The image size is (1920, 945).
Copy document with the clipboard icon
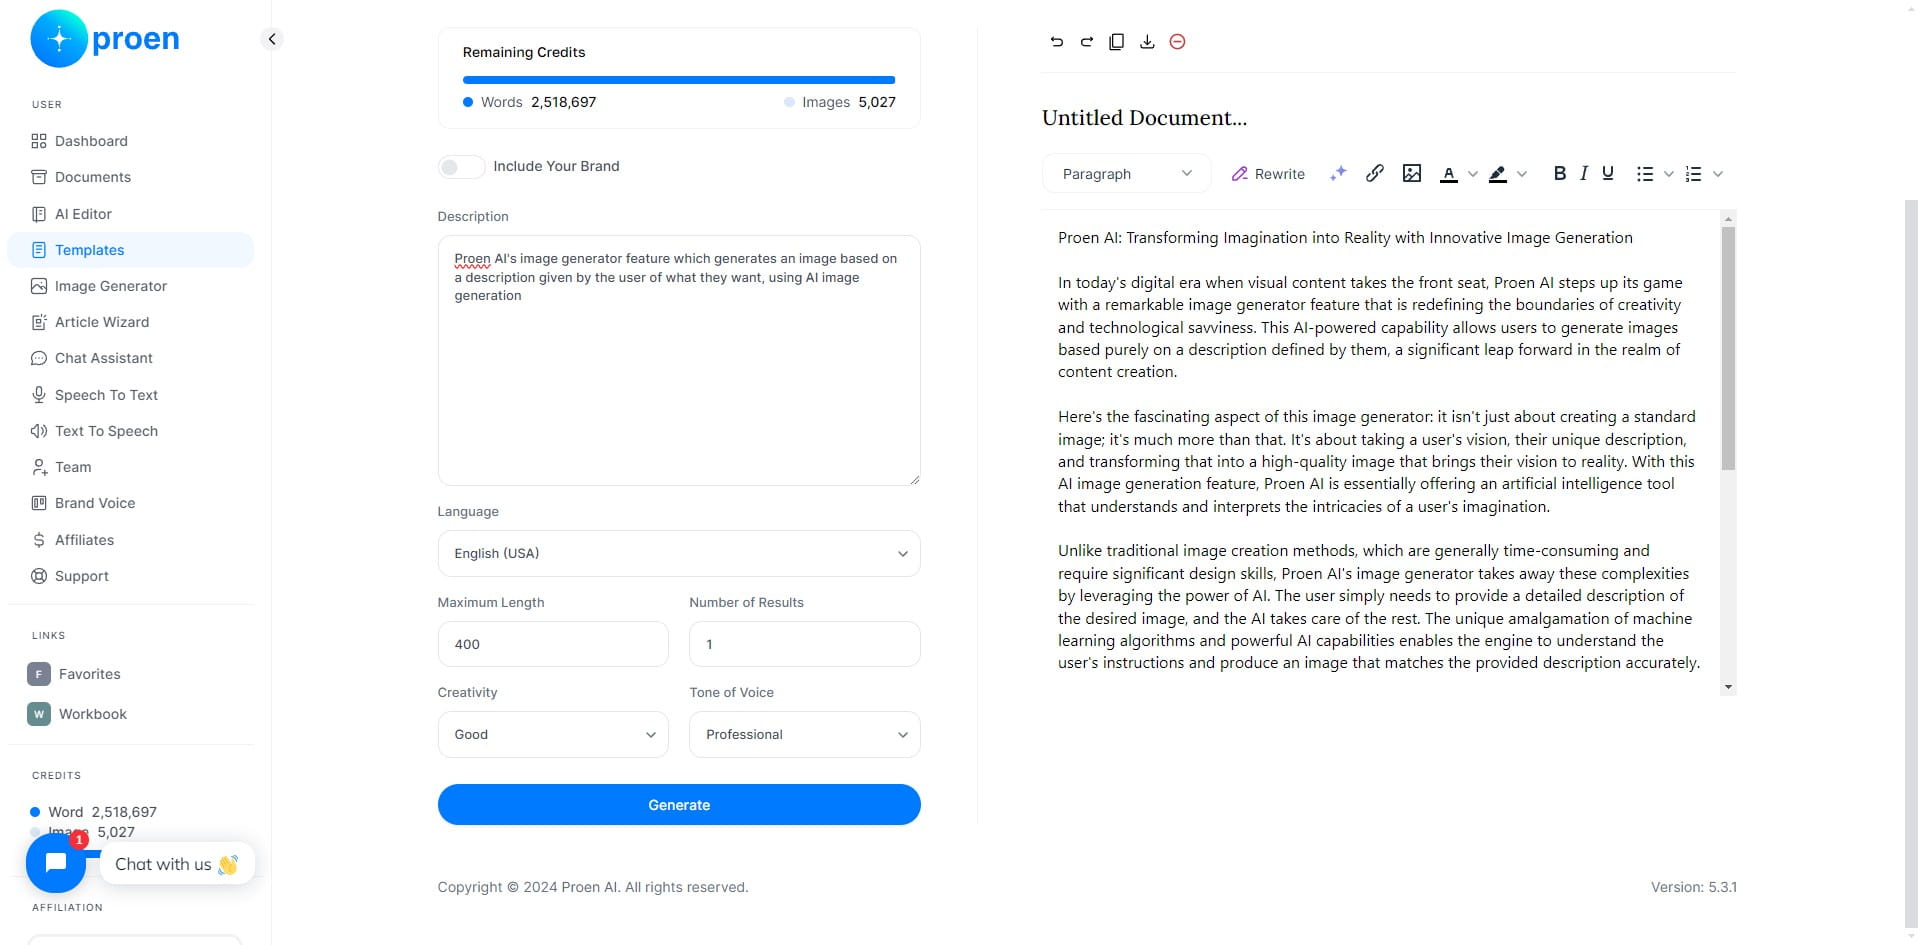(x=1117, y=42)
